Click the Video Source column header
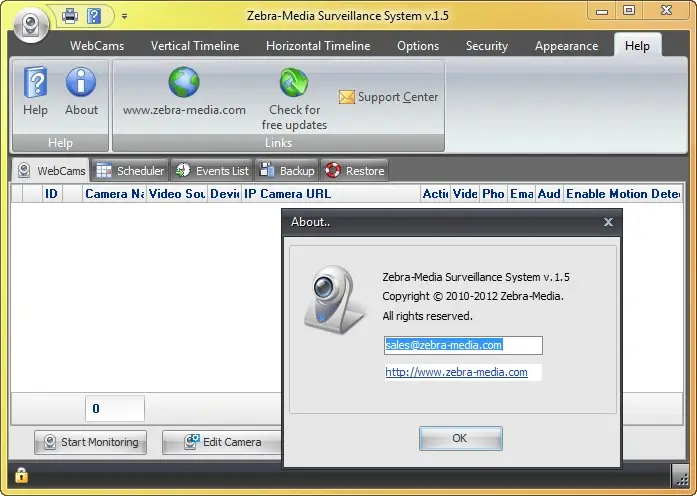This screenshot has height=496, width=697. [x=176, y=194]
